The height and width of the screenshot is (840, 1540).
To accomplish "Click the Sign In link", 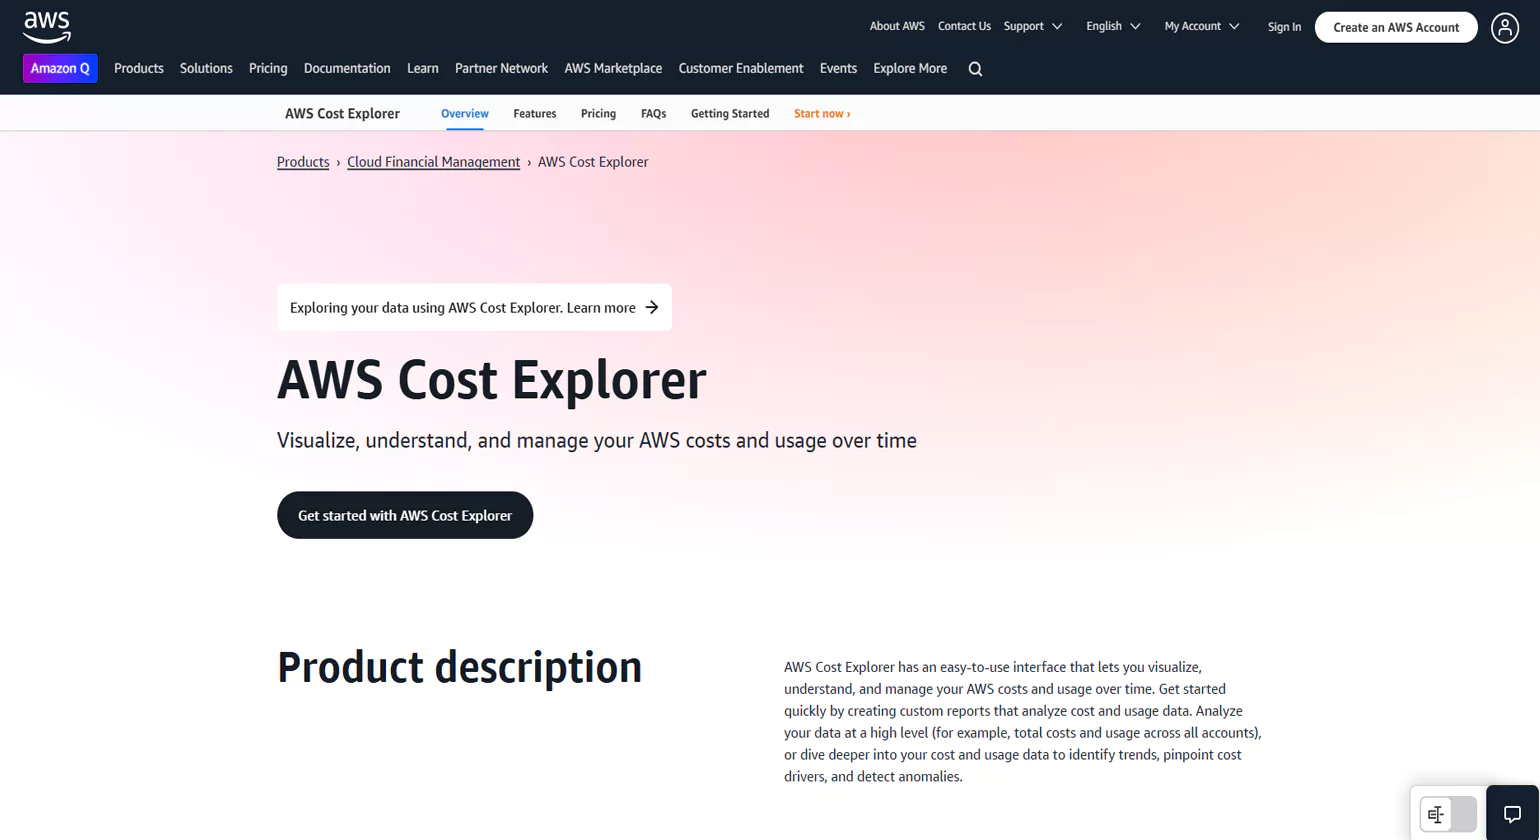I will coord(1284,26).
